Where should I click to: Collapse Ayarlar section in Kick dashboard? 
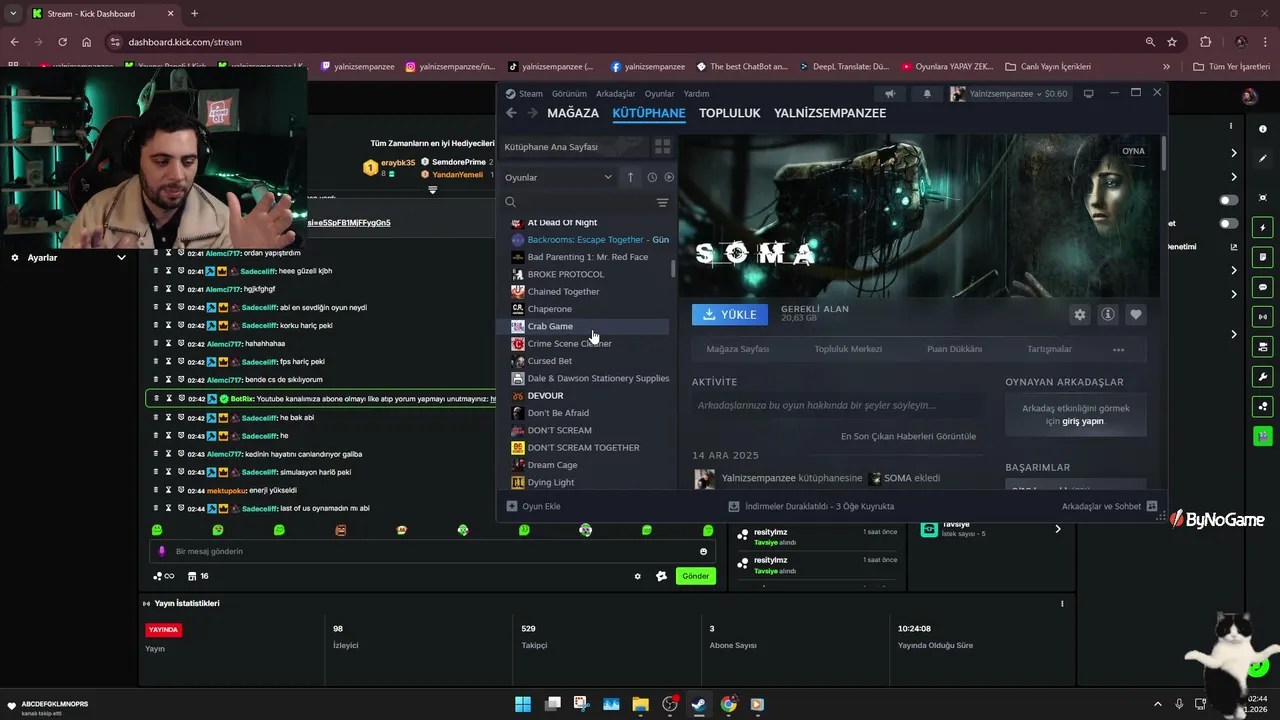(121, 257)
